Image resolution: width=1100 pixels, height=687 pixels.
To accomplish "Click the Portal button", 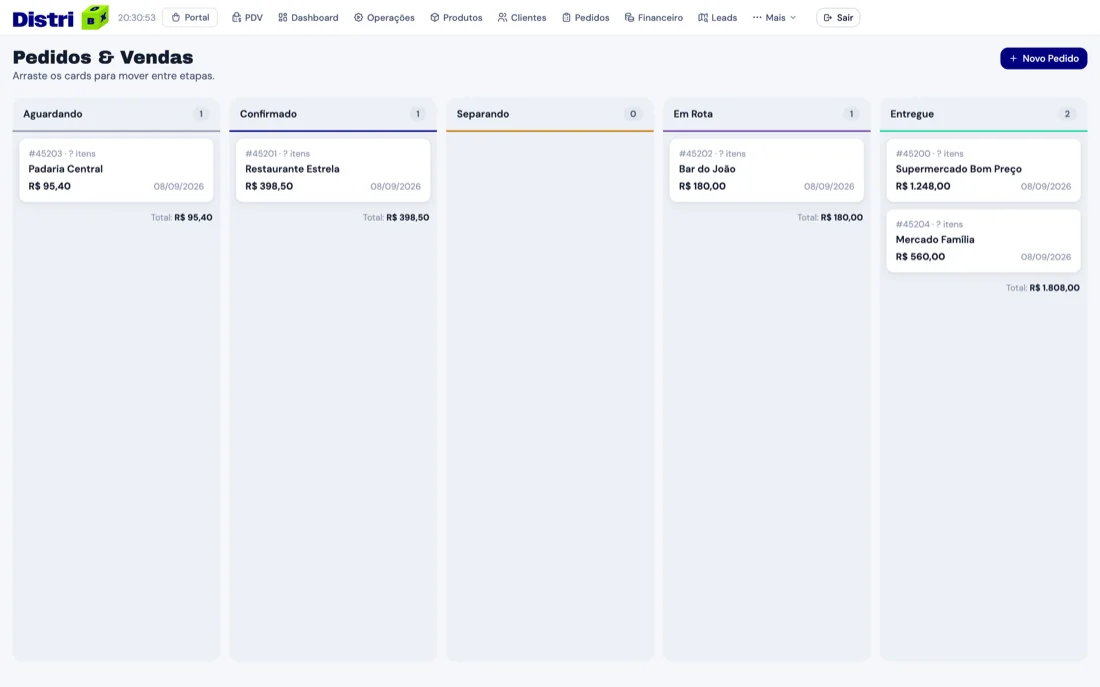I will (x=190, y=18).
